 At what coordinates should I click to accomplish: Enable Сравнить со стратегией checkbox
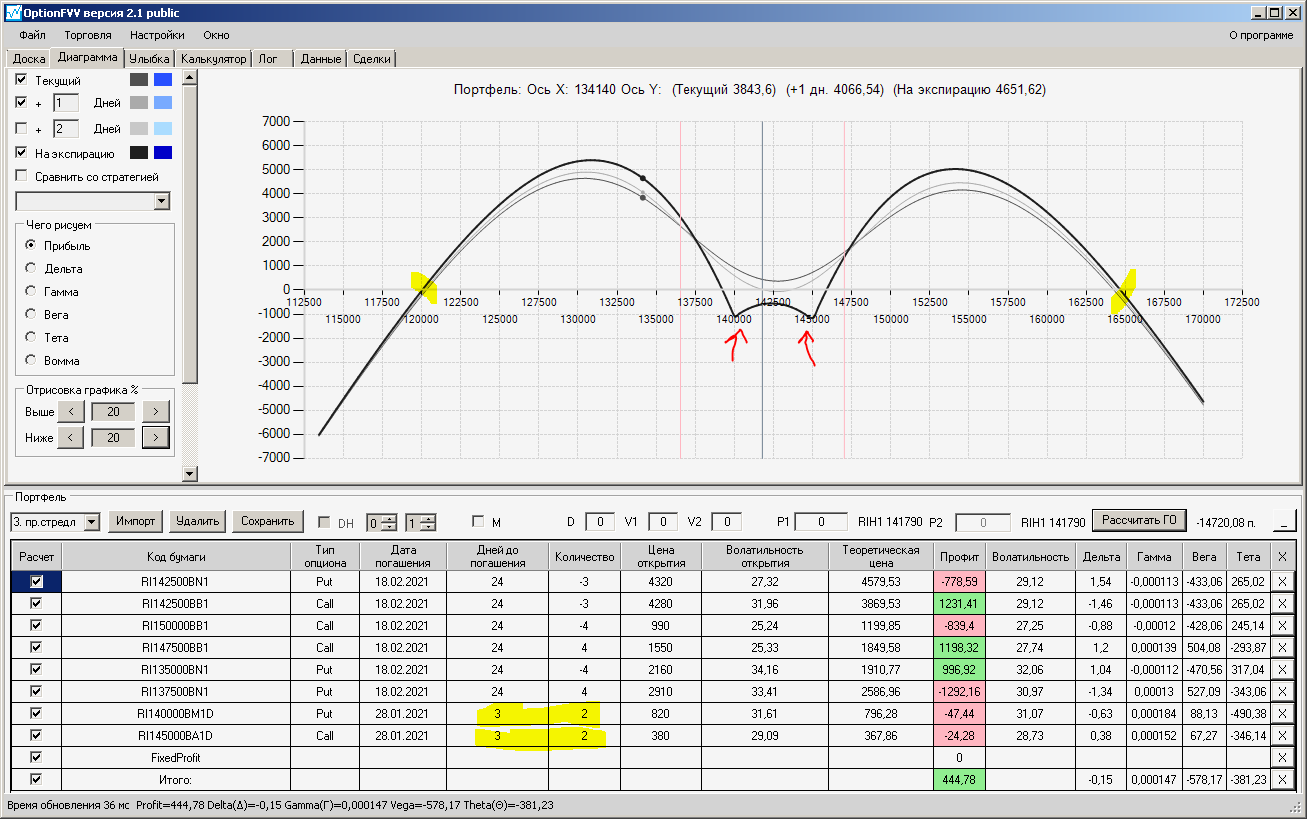[21, 177]
